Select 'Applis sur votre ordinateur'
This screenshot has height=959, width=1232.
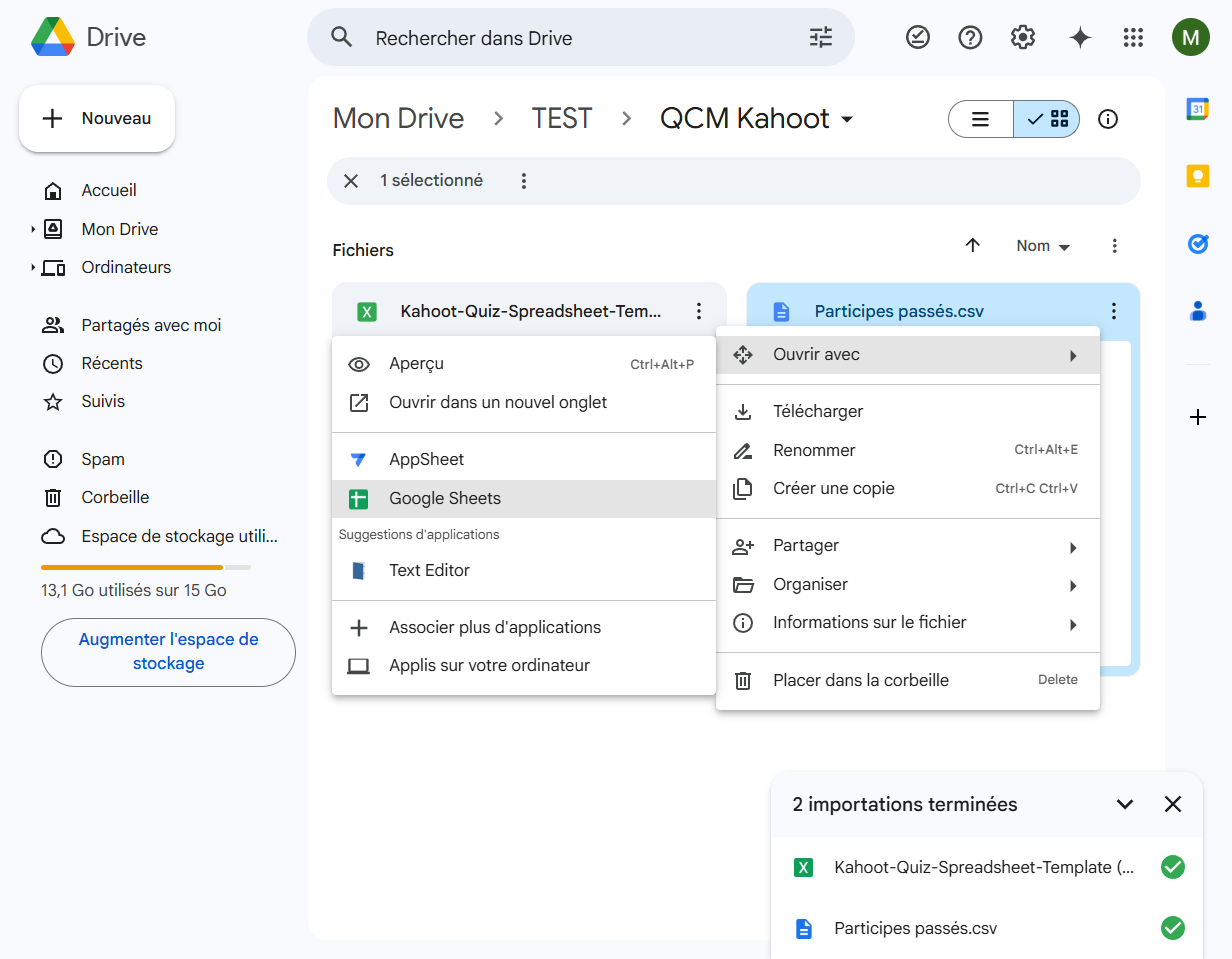tap(524, 666)
